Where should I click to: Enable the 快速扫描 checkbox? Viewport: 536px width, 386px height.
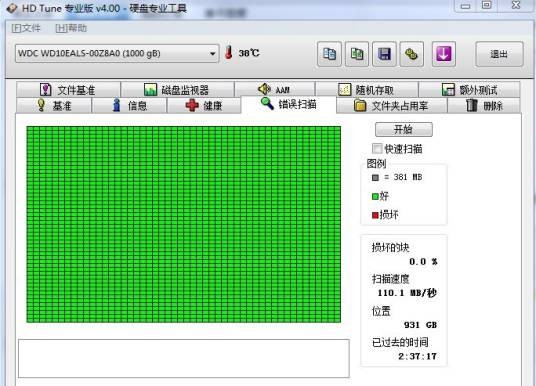click(377, 149)
